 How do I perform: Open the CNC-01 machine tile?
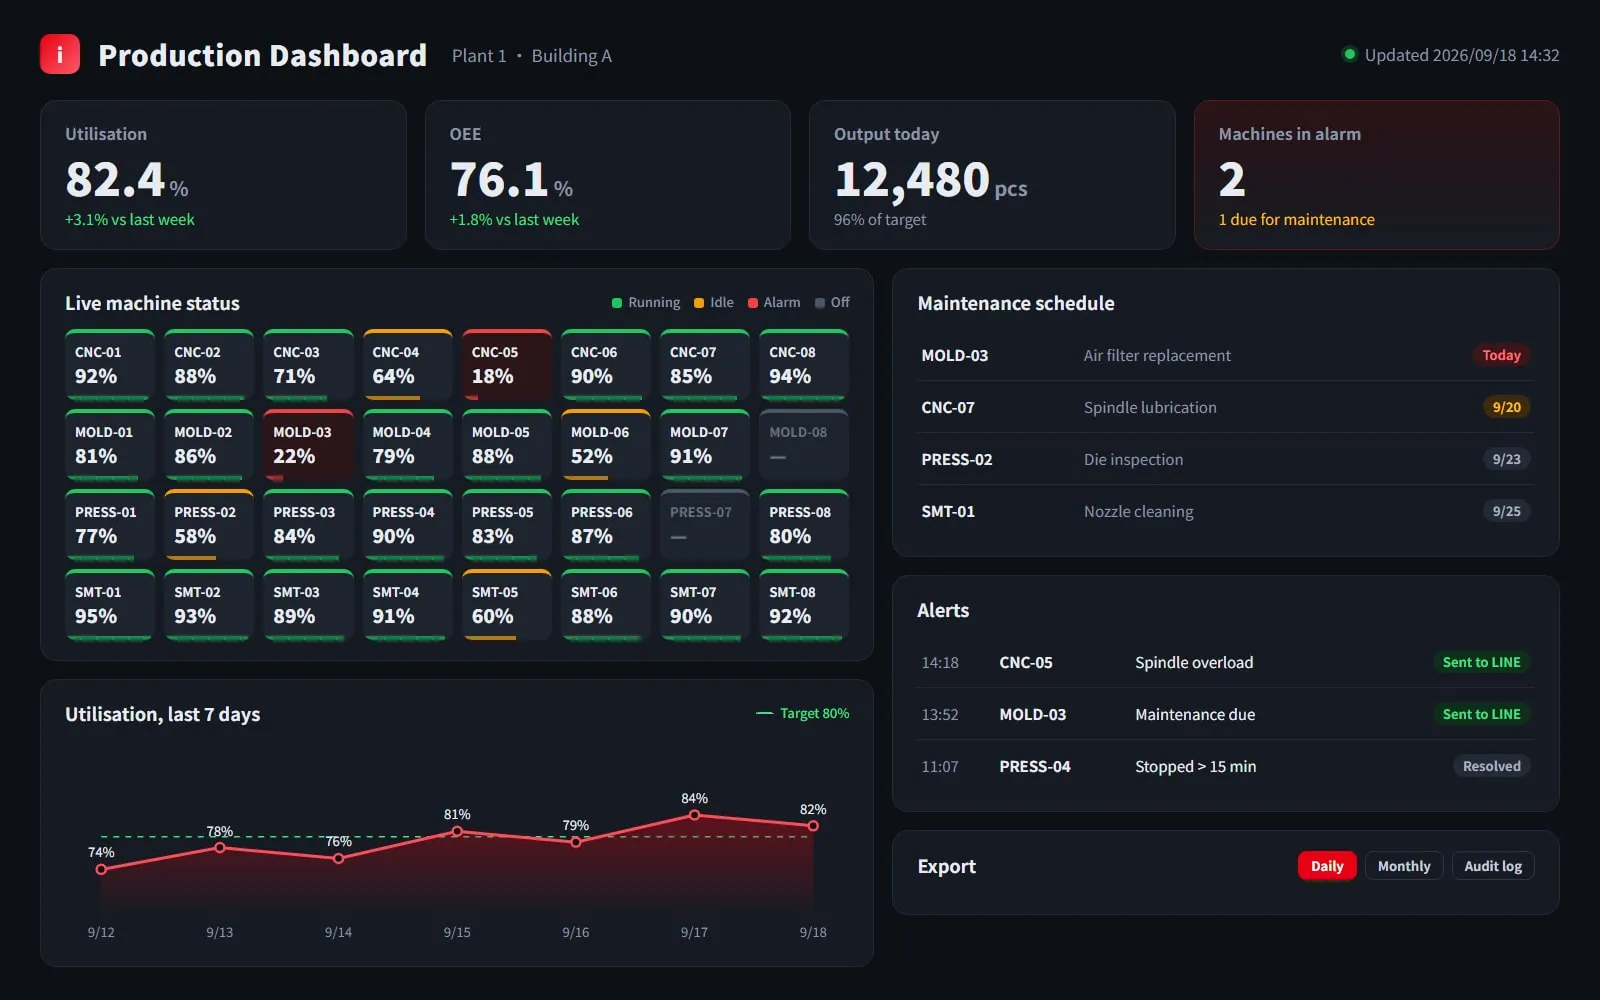tap(110, 365)
